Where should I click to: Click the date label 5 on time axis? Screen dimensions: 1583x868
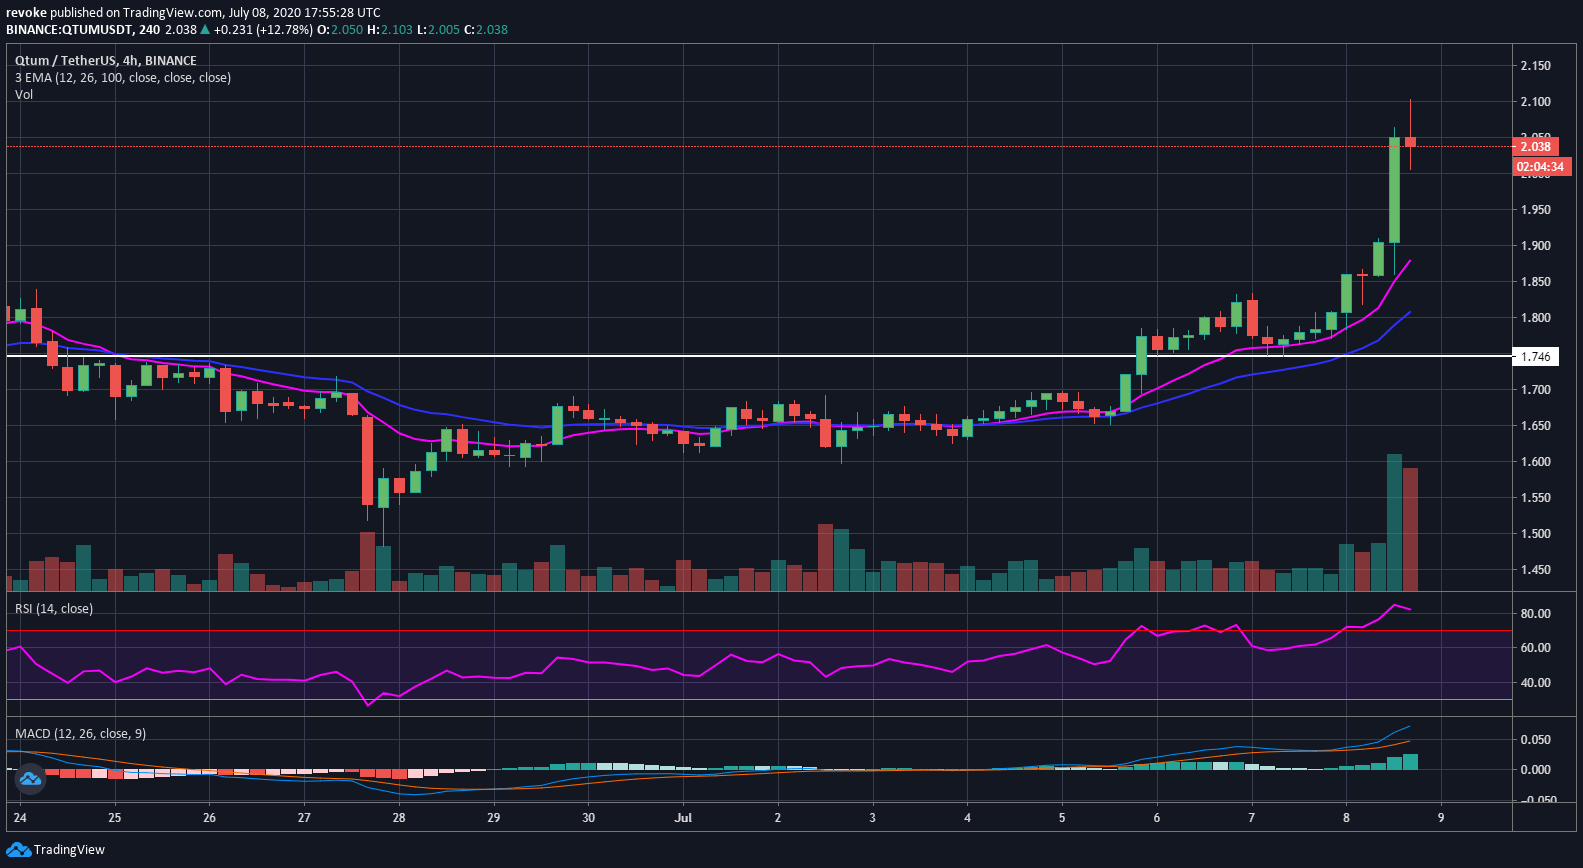coord(1062,818)
